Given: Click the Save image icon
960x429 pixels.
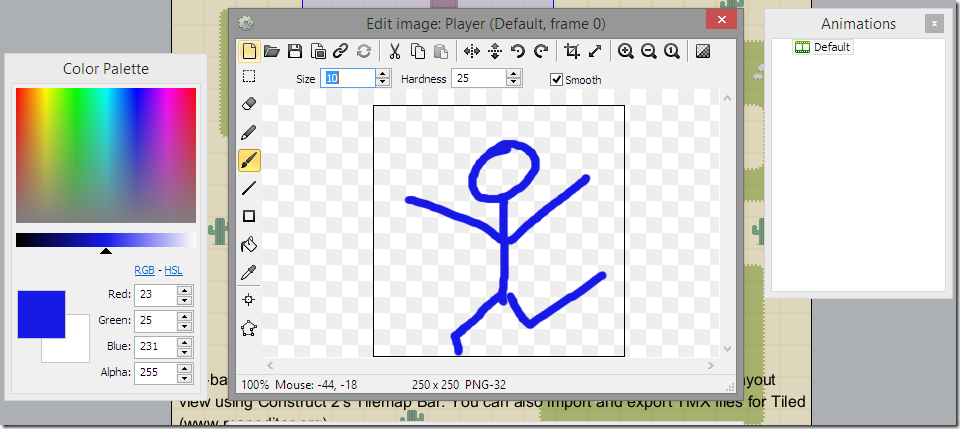Looking at the screenshot, I should coord(295,51).
